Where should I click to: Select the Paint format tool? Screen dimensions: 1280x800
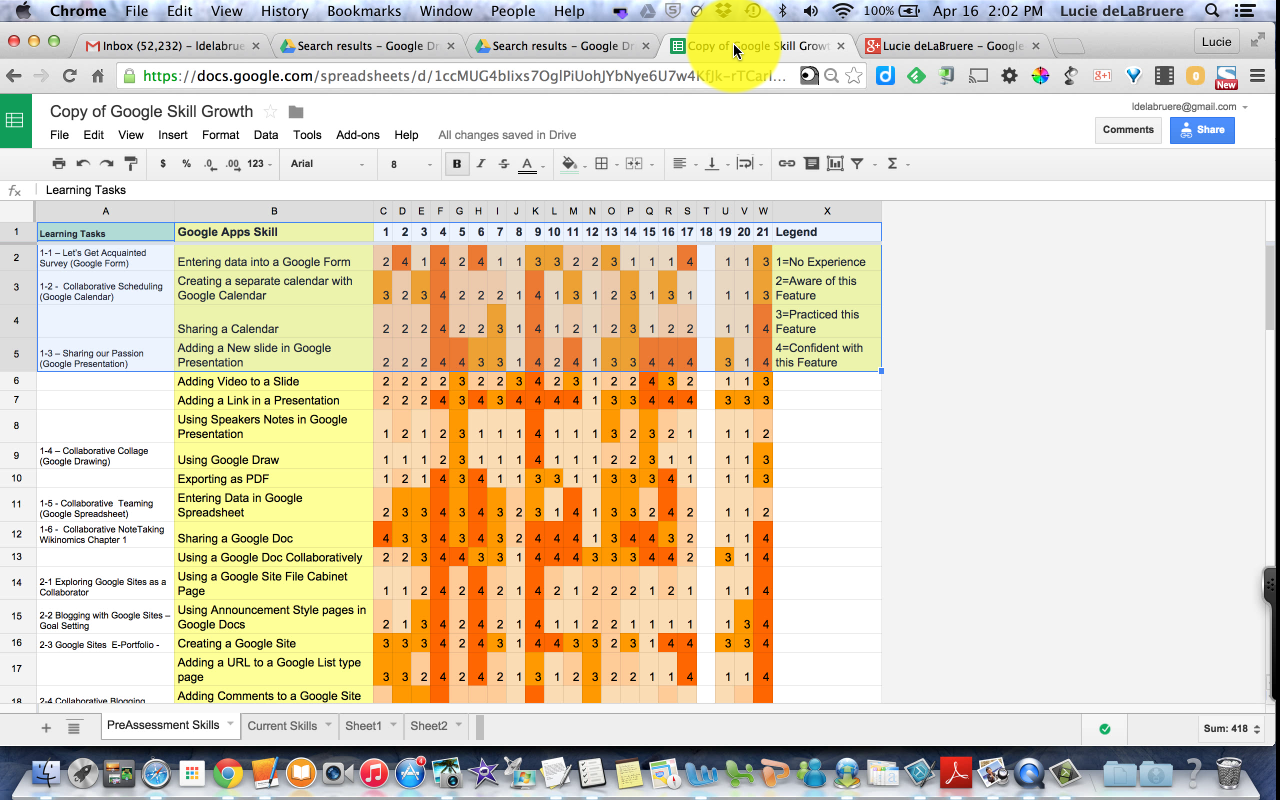click(x=130, y=163)
